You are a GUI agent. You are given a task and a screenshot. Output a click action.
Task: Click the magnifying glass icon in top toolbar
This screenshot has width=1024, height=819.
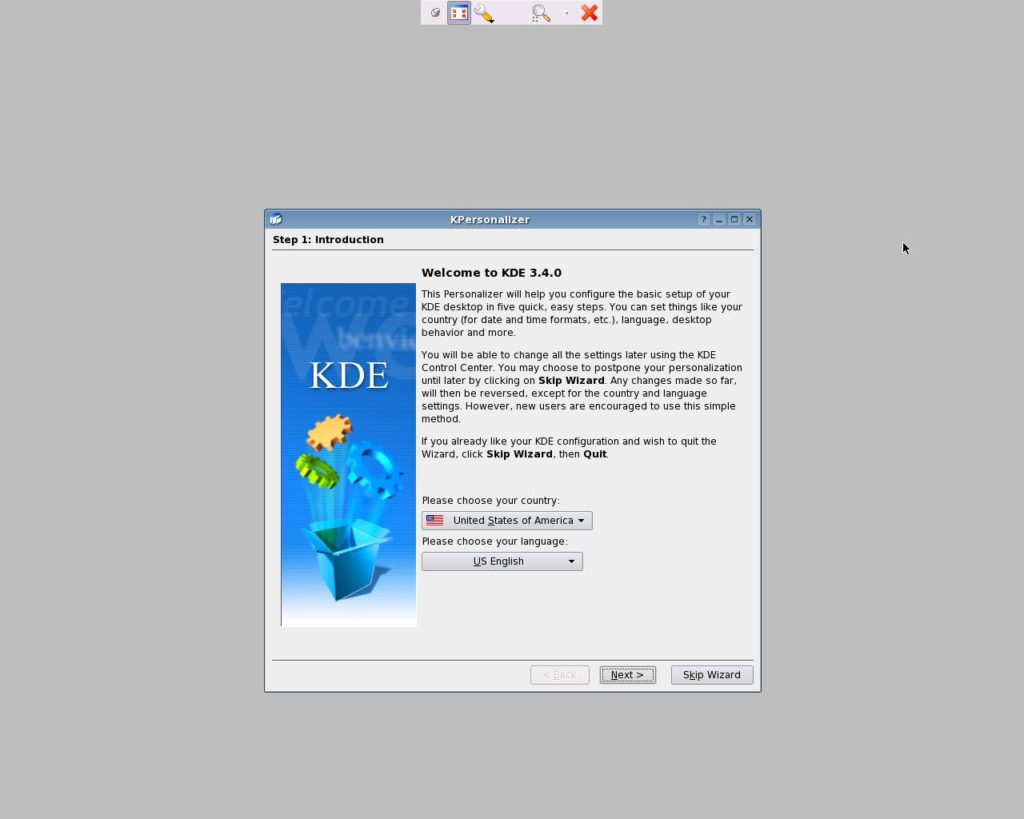click(541, 13)
